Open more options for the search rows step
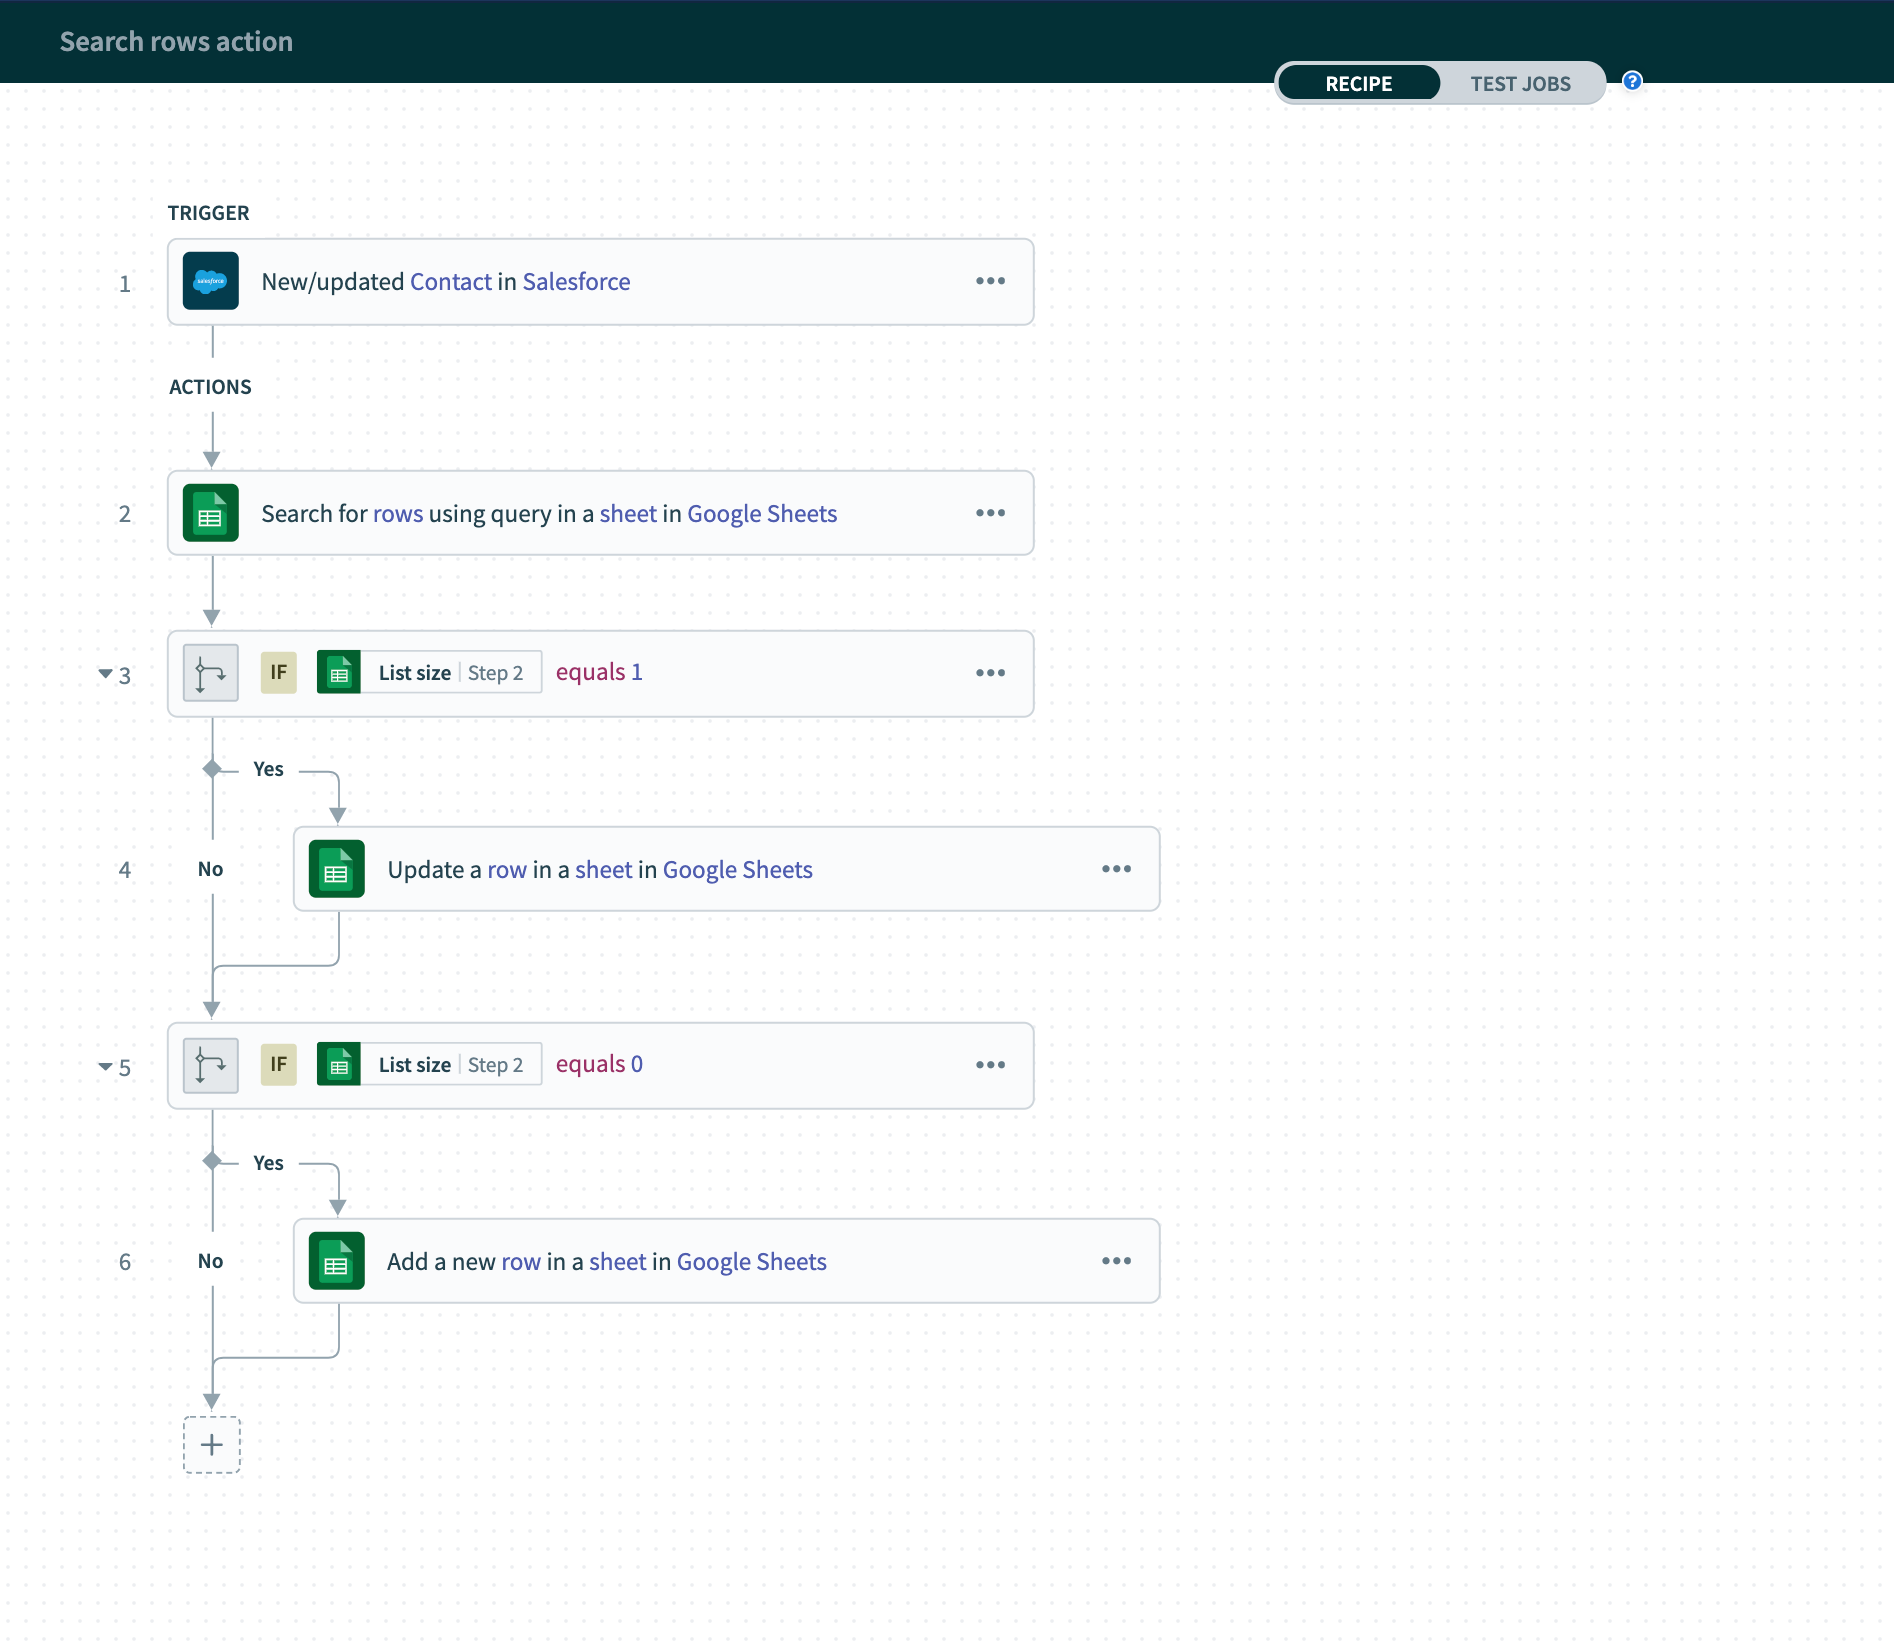The image size is (1894, 1645). (x=990, y=513)
